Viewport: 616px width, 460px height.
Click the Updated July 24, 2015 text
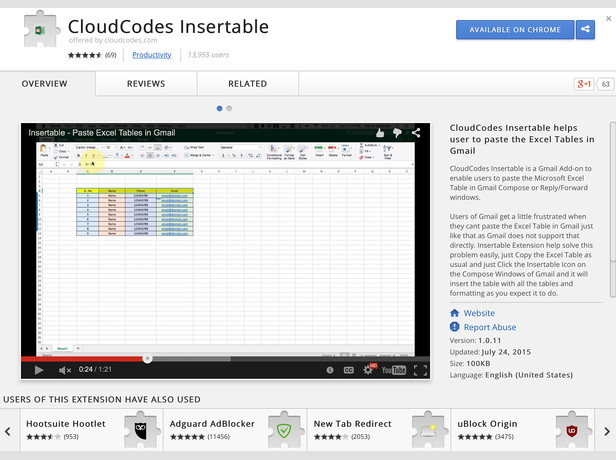coord(490,352)
